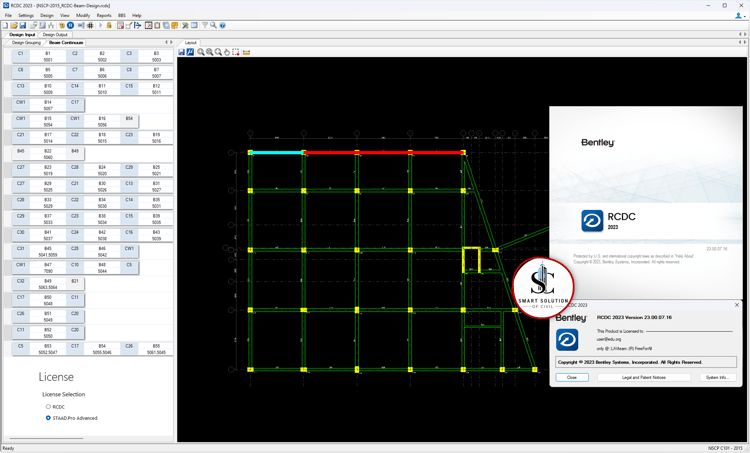Click Legal and Patent Notices button
Screen dimensions: 750x453
(x=644, y=377)
